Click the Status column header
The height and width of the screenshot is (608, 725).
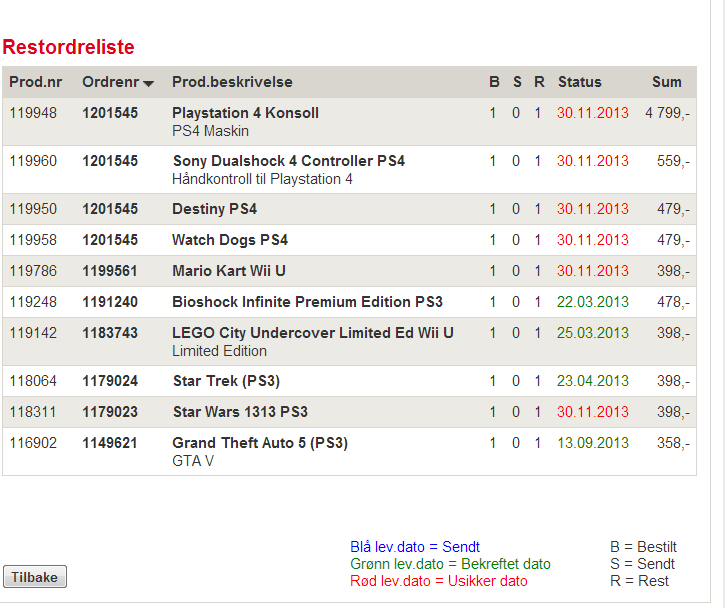579,82
